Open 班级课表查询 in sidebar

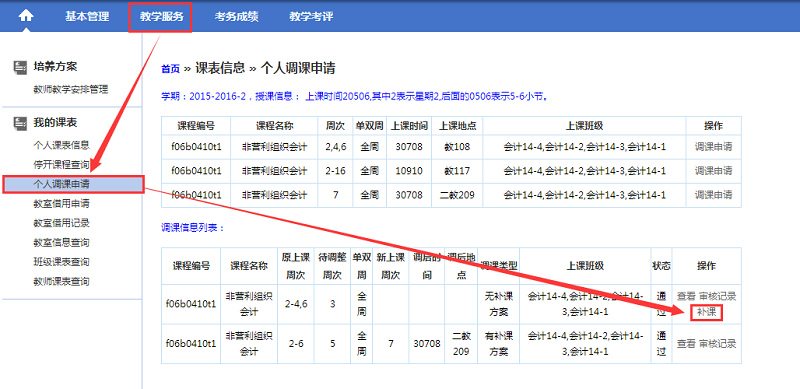pos(61,262)
